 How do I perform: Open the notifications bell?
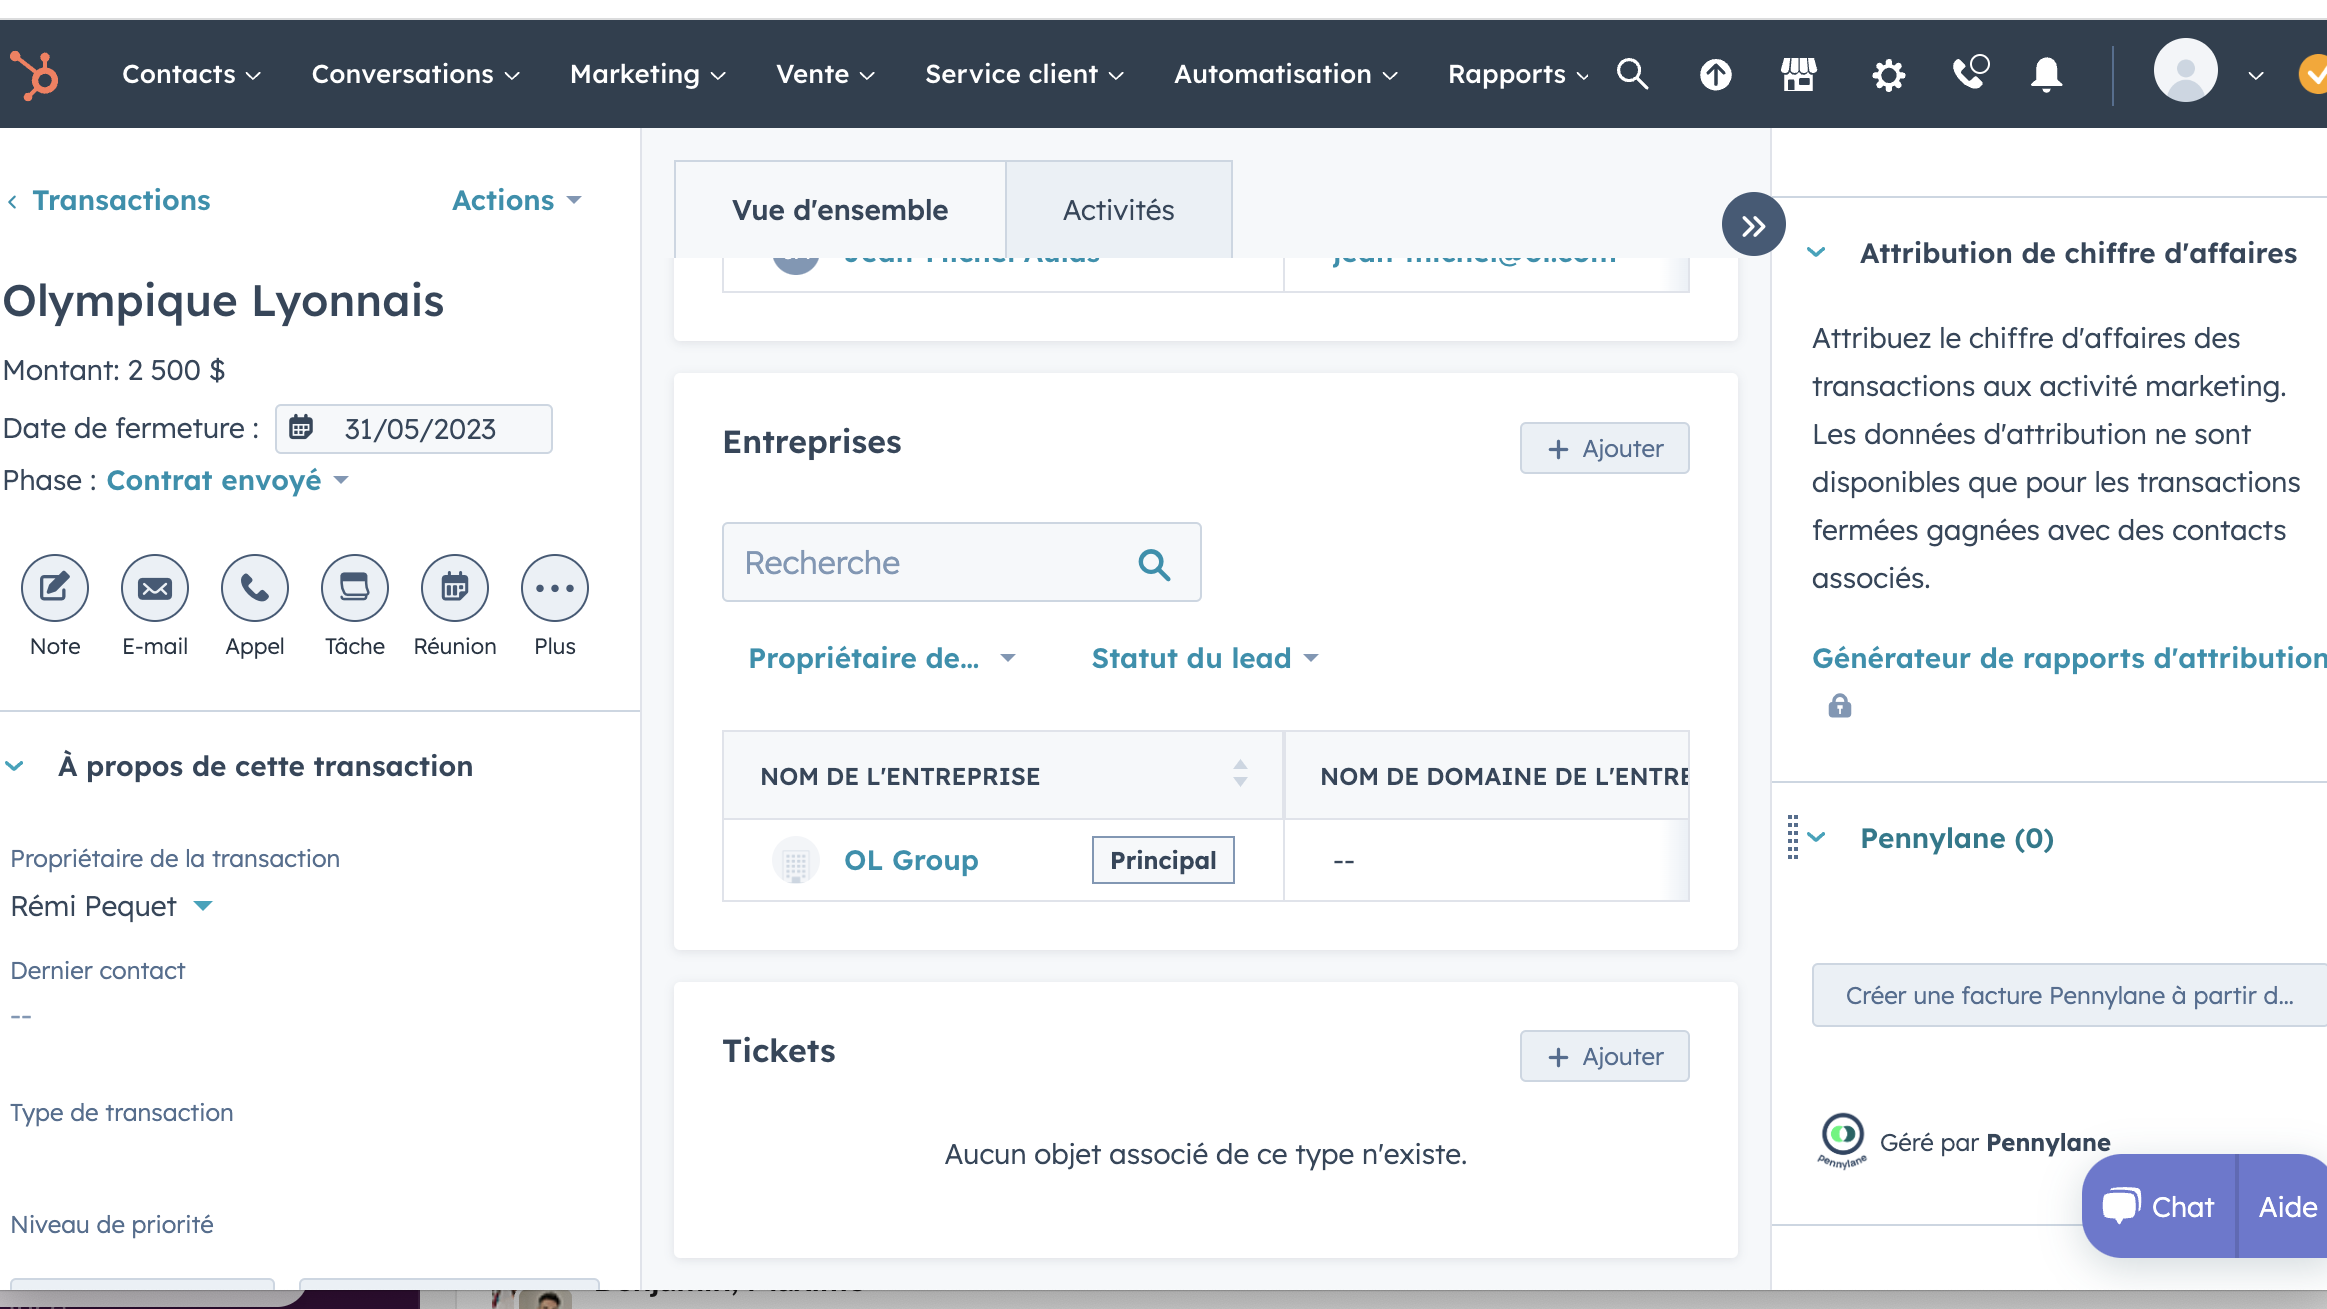2045,74
